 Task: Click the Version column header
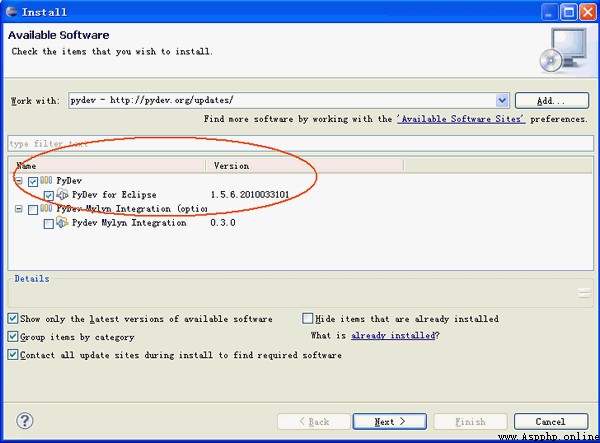[x=305, y=166]
